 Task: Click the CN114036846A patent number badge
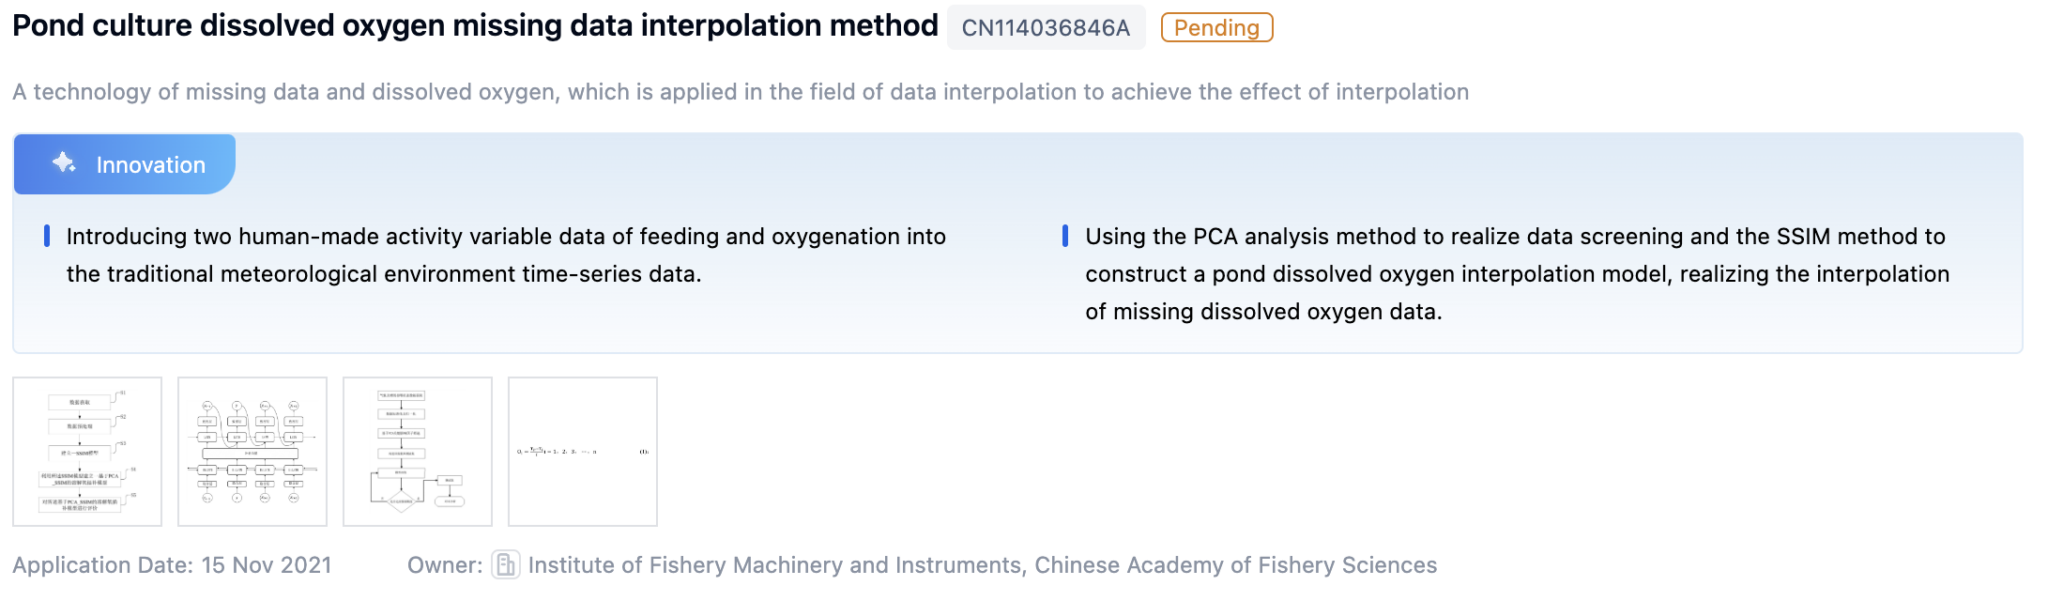pyautogui.click(x=1045, y=28)
